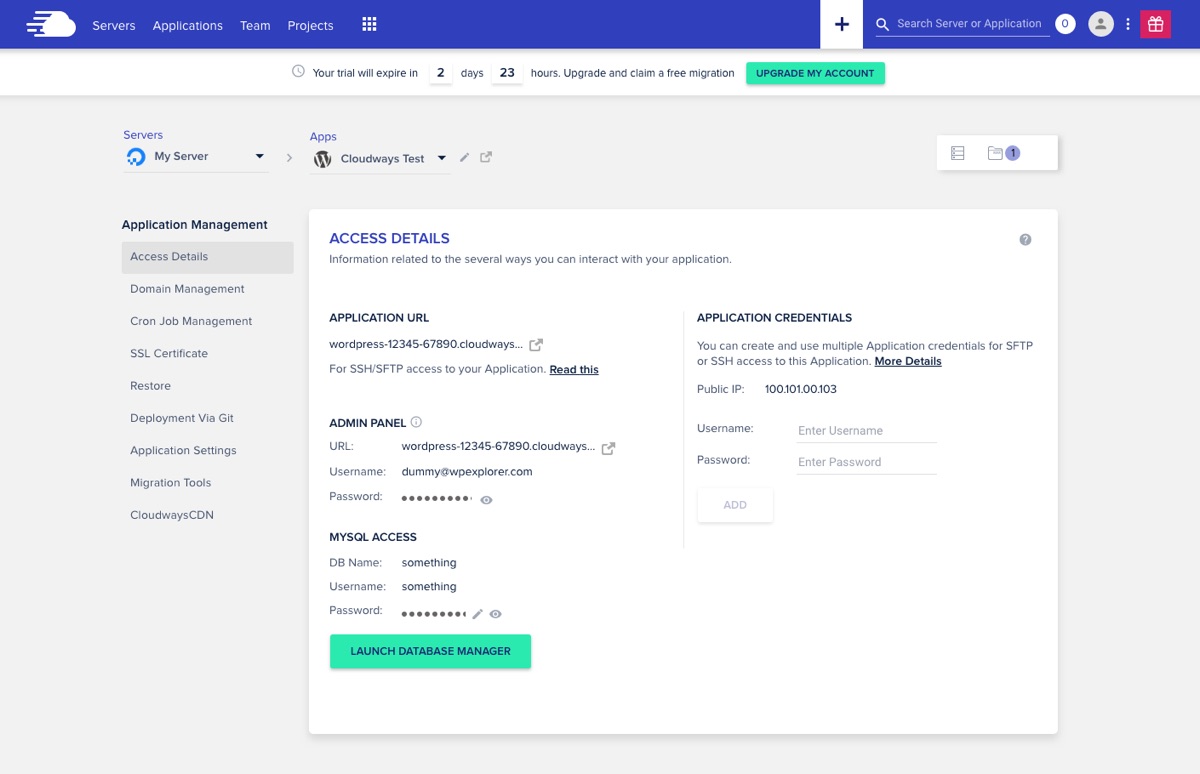Focus the Enter Password field
This screenshot has width=1200, height=774.
click(866, 462)
